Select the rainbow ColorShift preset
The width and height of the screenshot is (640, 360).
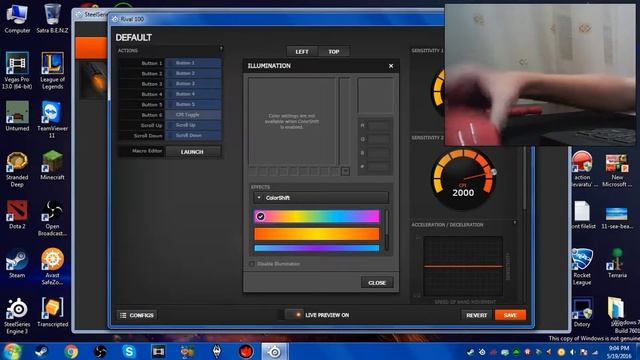[x=317, y=216]
